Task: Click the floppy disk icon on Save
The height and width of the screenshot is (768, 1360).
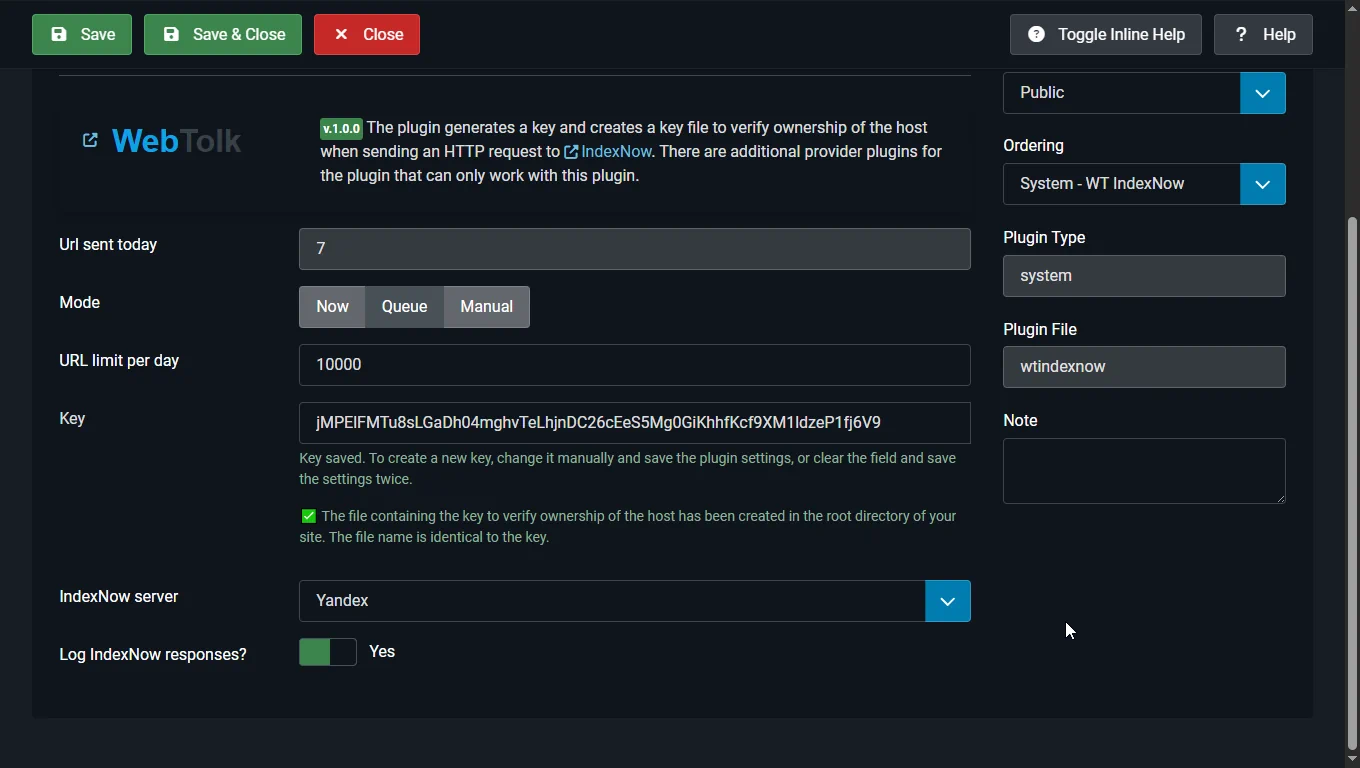Action: coord(59,34)
